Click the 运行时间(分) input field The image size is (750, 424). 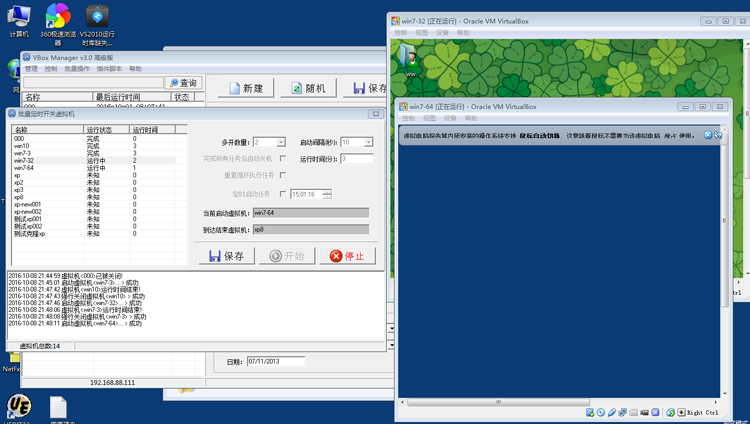point(357,159)
